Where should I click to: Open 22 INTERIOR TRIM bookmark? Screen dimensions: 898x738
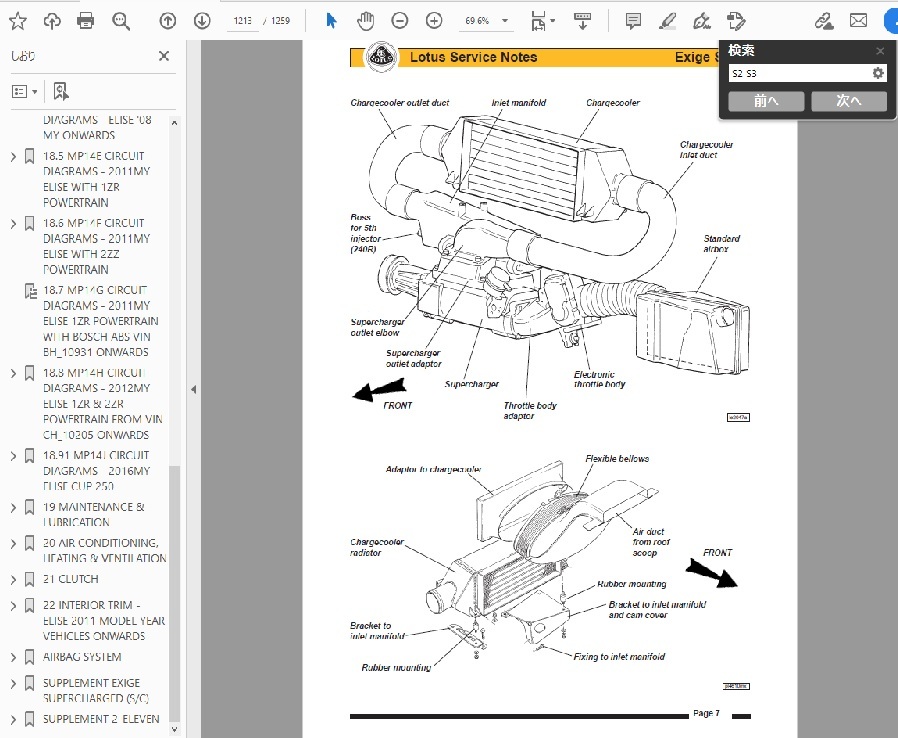click(104, 621)
